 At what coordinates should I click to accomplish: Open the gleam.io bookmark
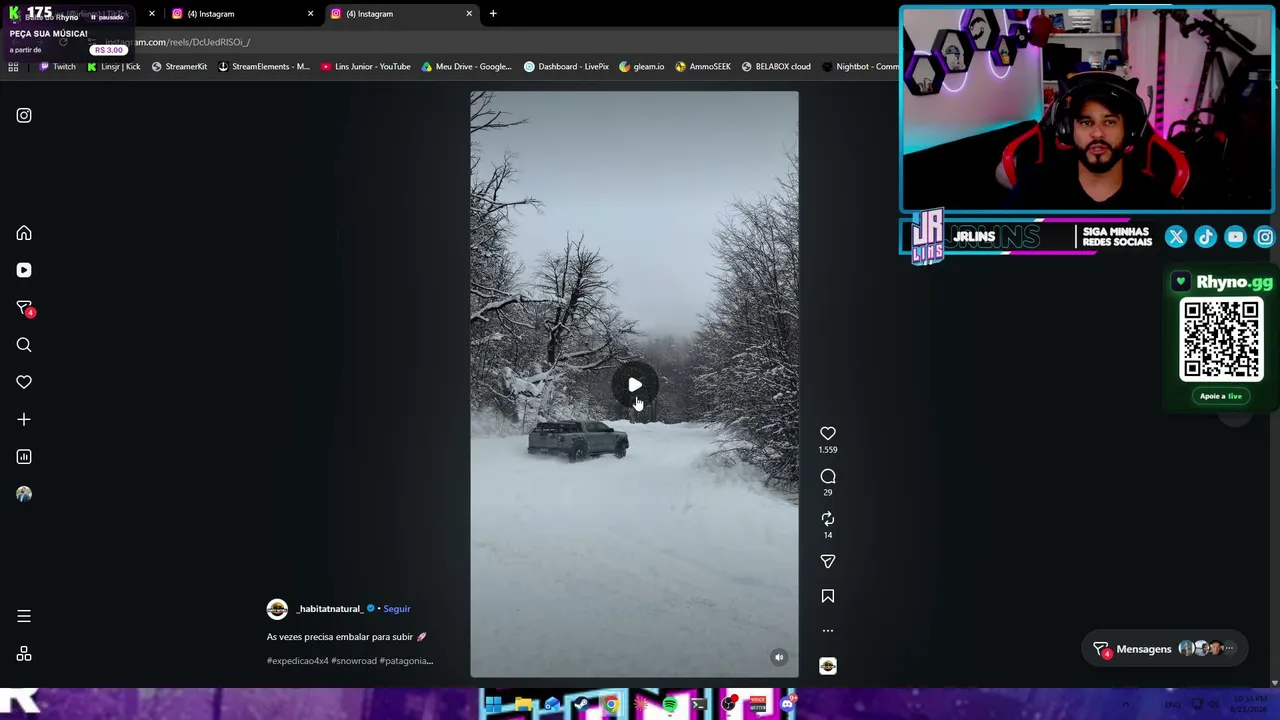click(x=642, y=67)
